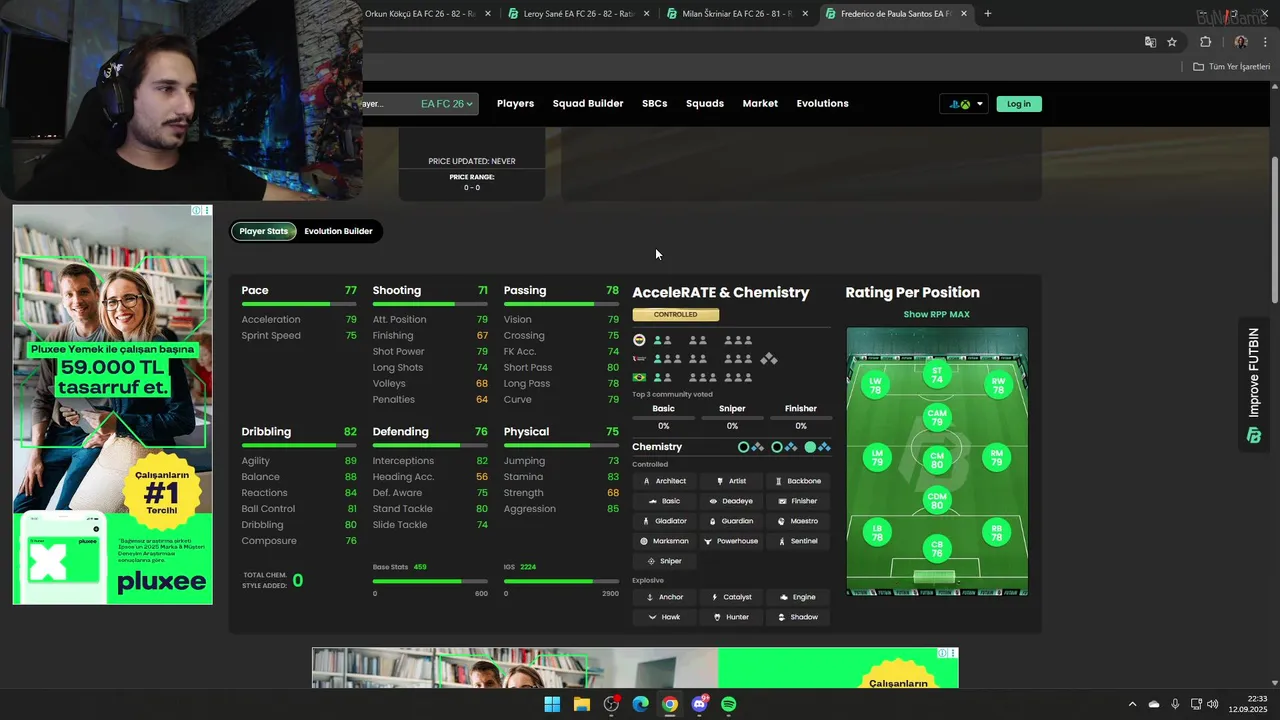Select the Shadow chemistry style

click(798, 617)
